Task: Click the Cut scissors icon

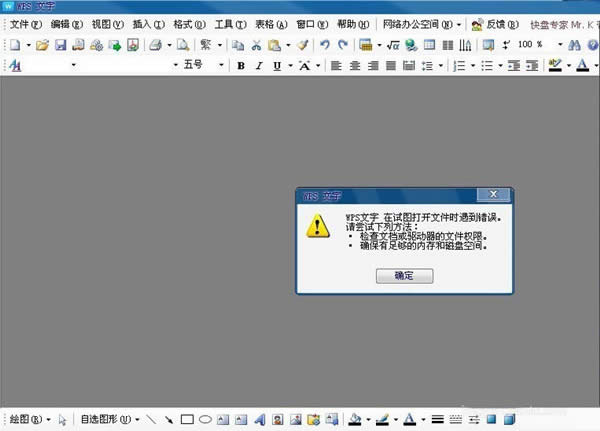Action: pos(256,45)
